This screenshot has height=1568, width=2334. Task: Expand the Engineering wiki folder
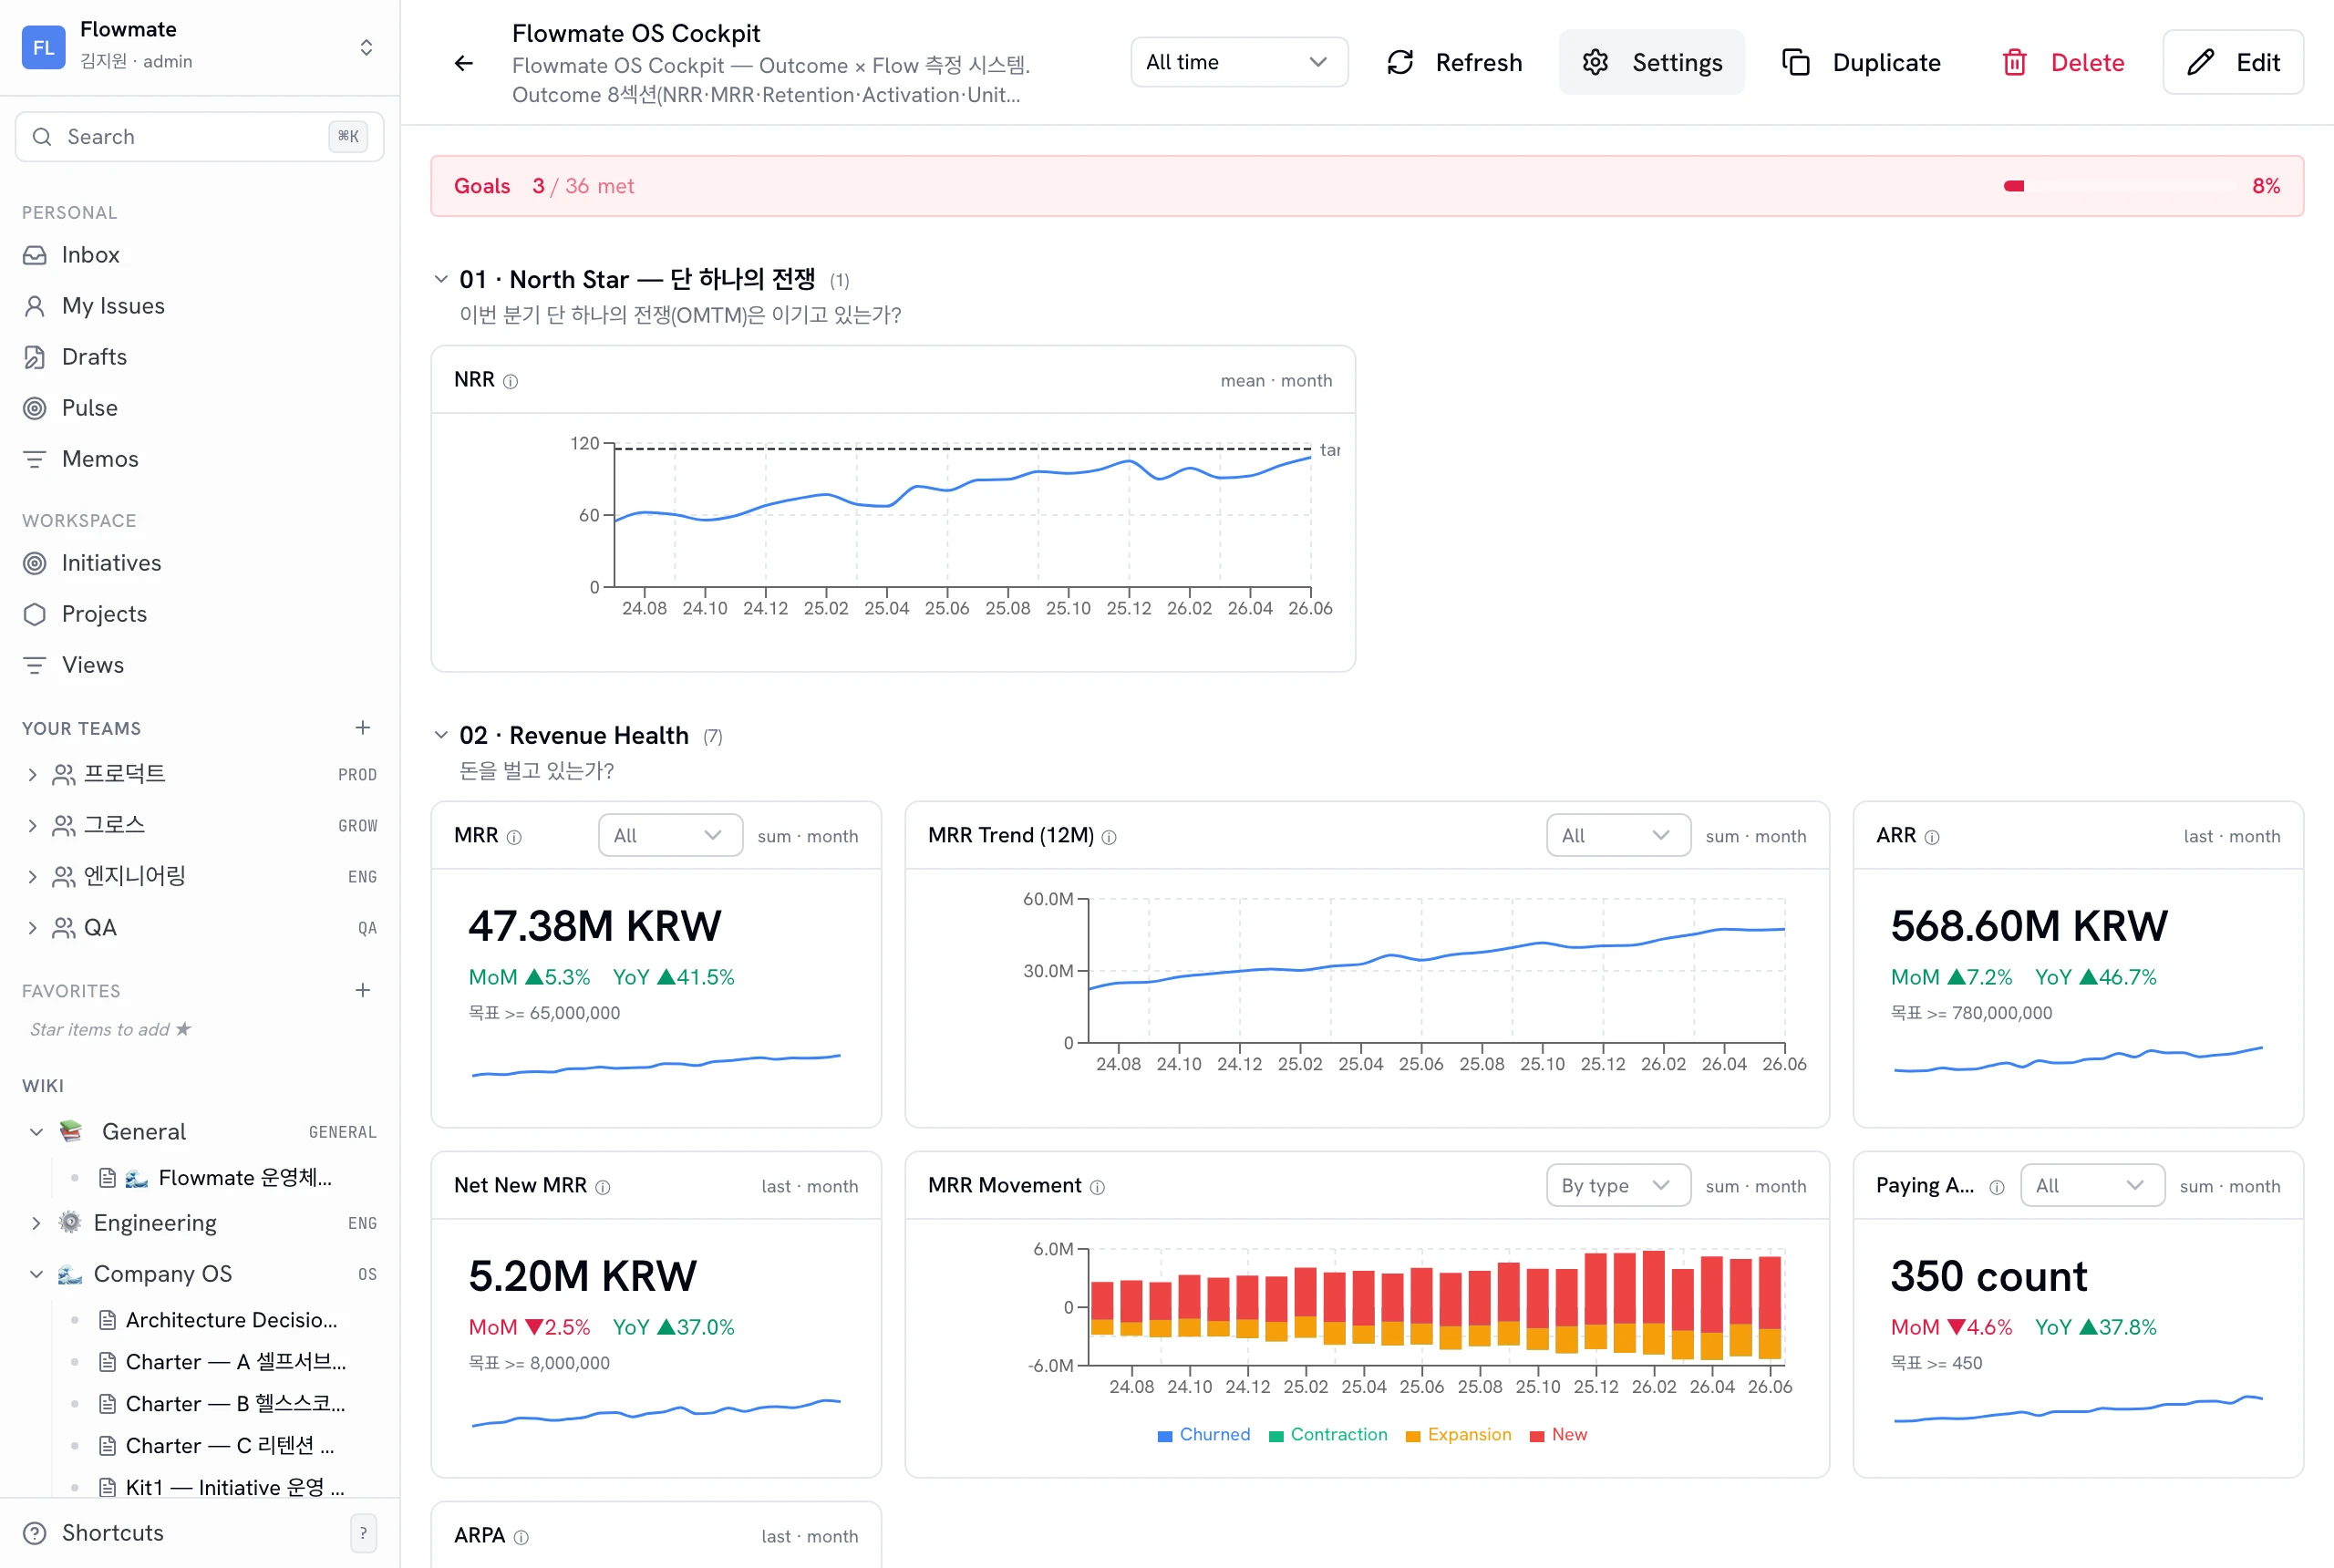coord(36,1223)
